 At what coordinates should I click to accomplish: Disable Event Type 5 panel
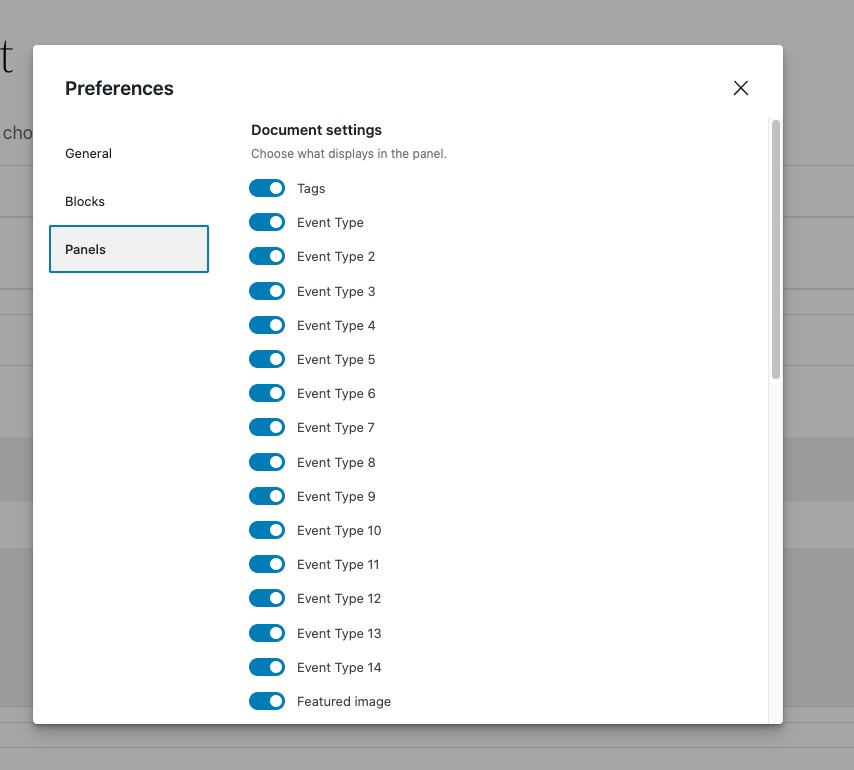point(267,359)
